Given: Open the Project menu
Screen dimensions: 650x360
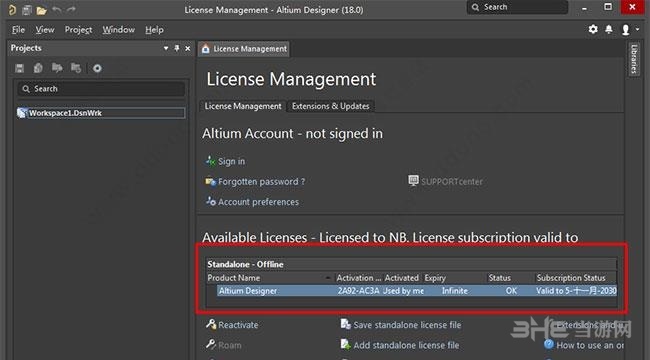Looking at the screenshot, I should click(x=78, y=30).
